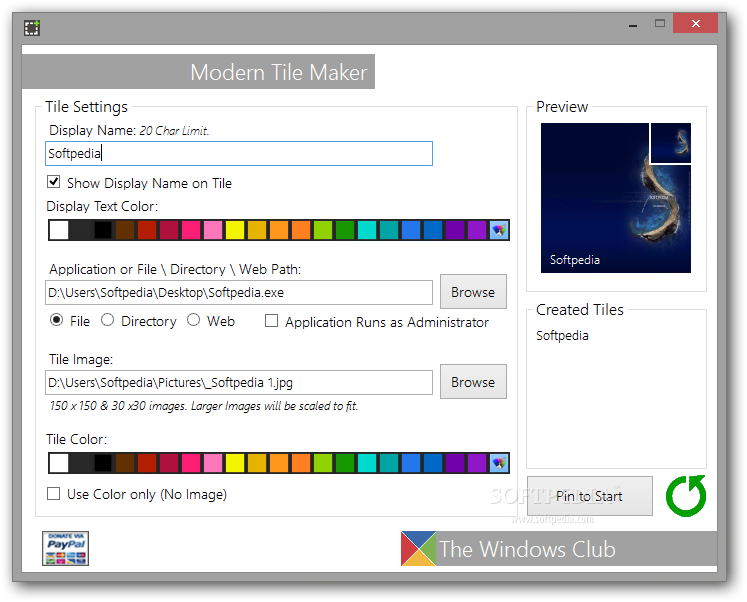
Task: Enable Application Runs as Administrator
Action: 271,321
